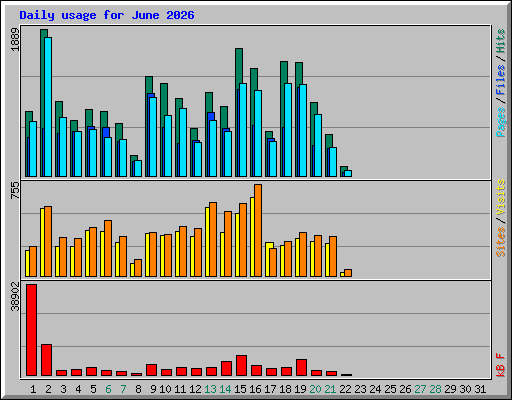Click the cyan pages bar for day 15
The width and height of the screenshot is (512, 400).
coord(243,130)
